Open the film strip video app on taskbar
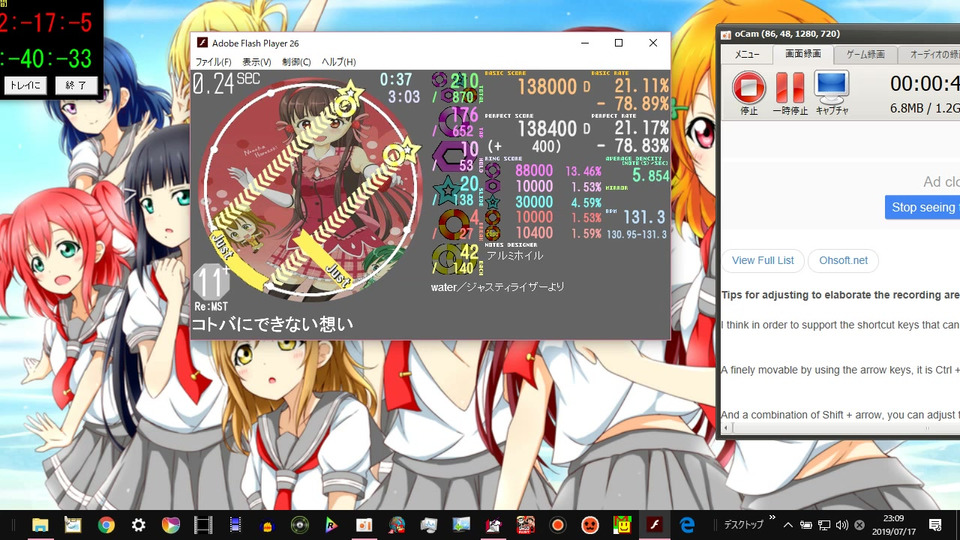 tap(203, 525)
